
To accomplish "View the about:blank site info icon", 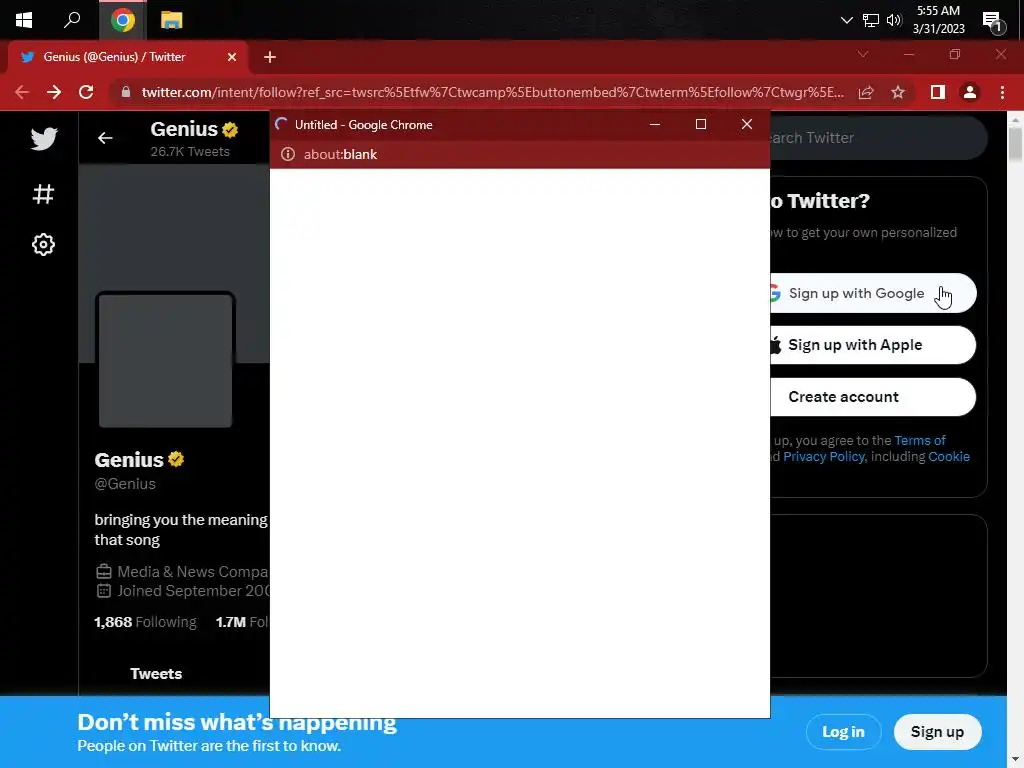I will pyautogui.click(x=287, y=155).
